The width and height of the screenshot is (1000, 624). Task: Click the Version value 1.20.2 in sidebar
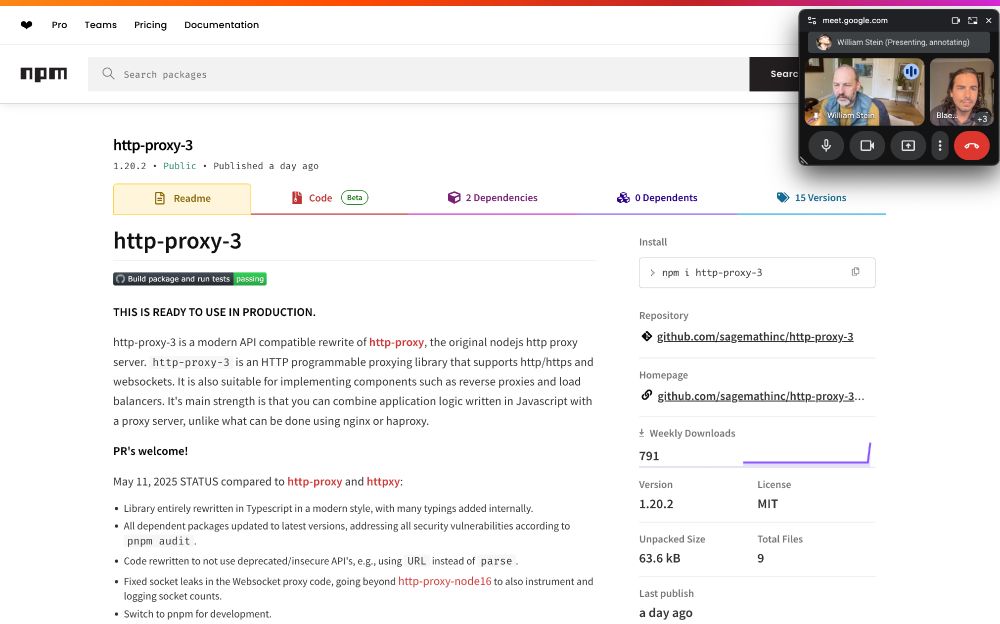(656, 503)
